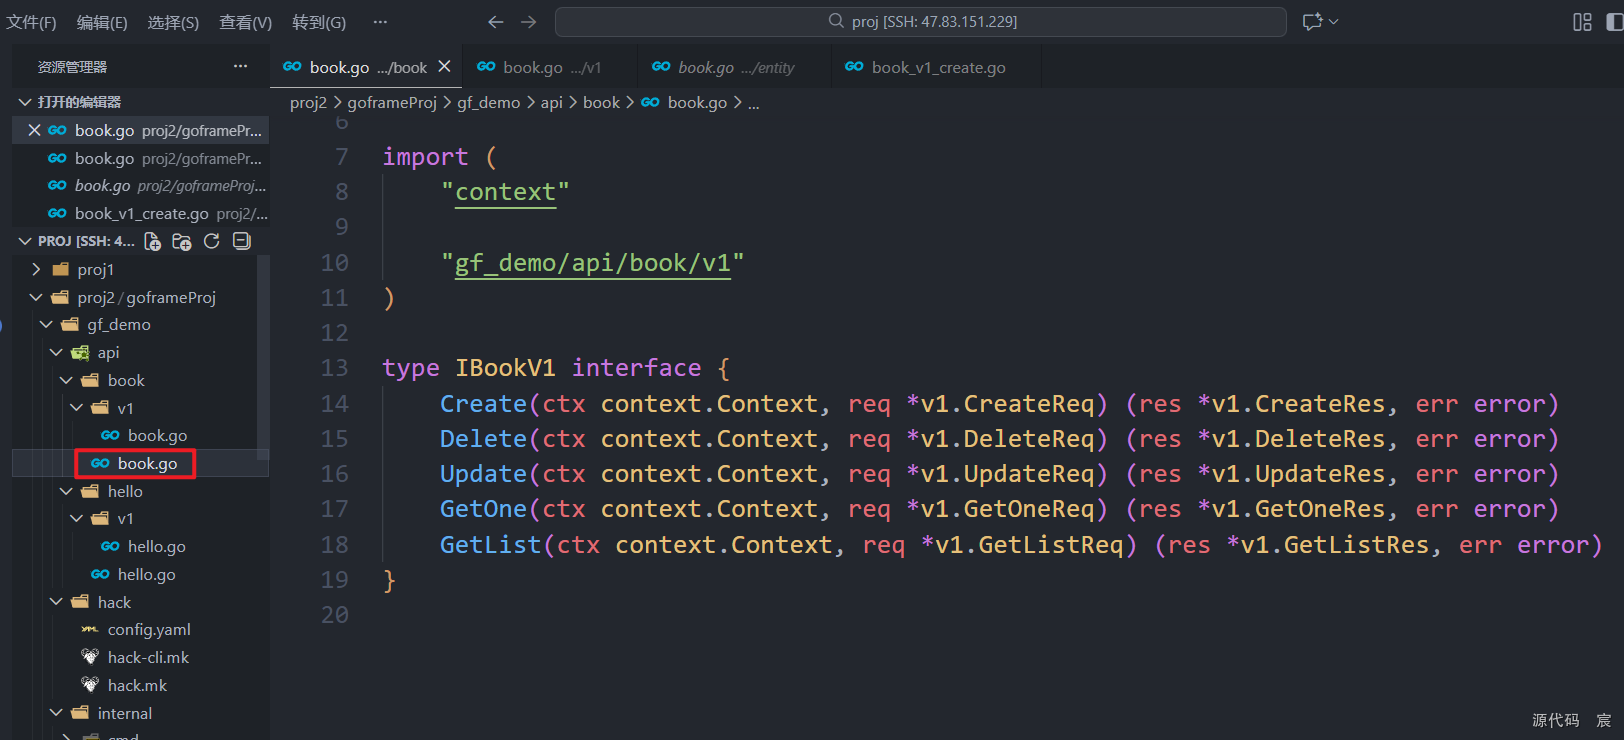This screenshot has width=1624, height=740.
Task: Open the Copilot chat icon in title bar
Action: [1313, 22]
